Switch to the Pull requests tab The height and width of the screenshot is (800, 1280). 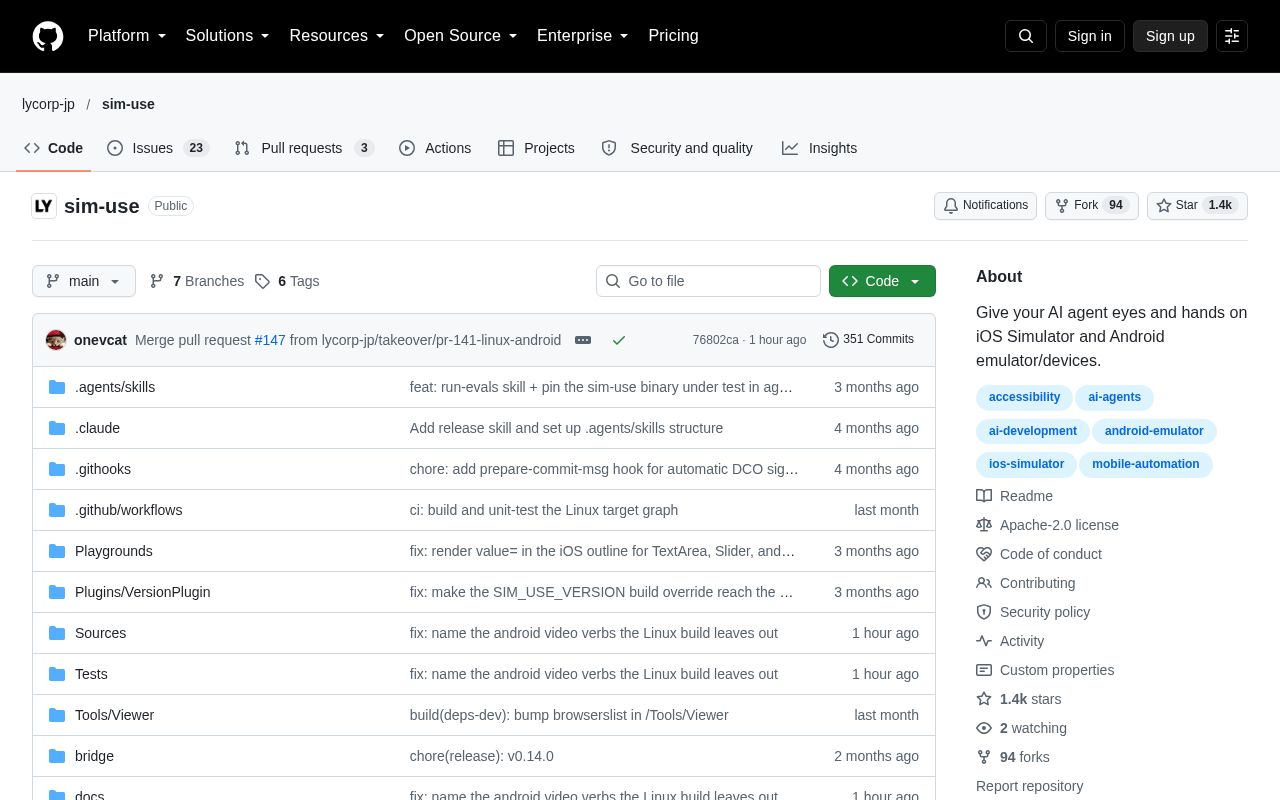point(304,148)
